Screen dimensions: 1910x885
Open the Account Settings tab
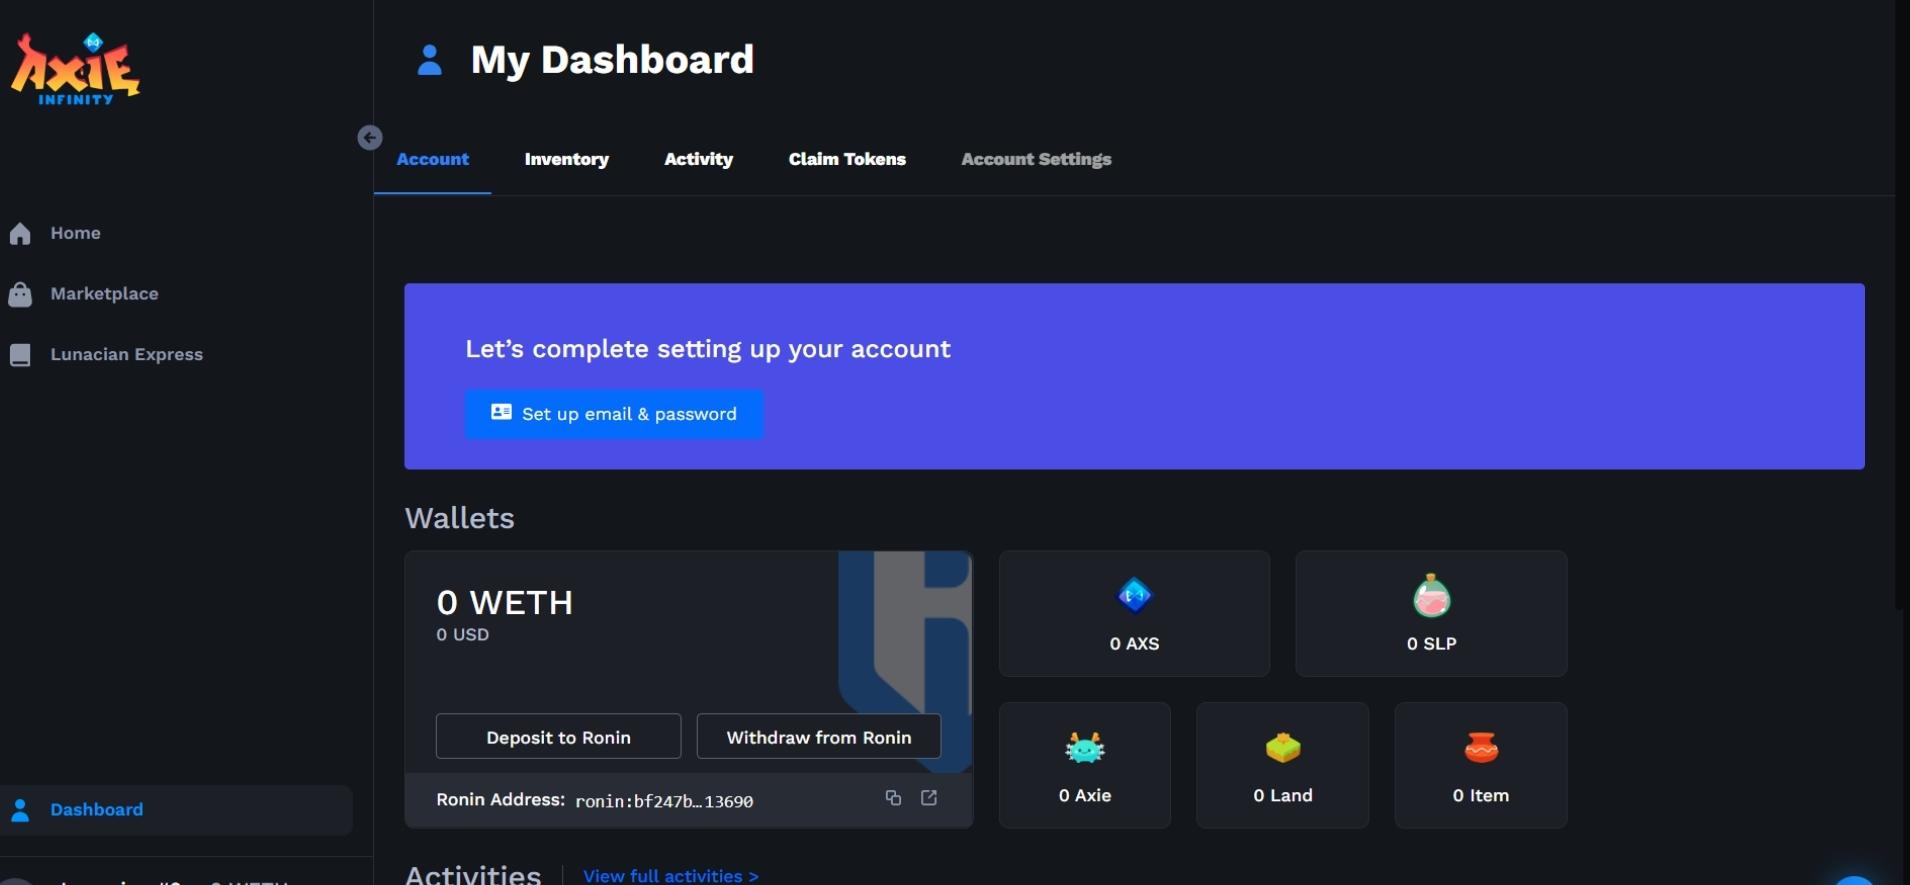pyautogui.click(x=1036, y=159)
